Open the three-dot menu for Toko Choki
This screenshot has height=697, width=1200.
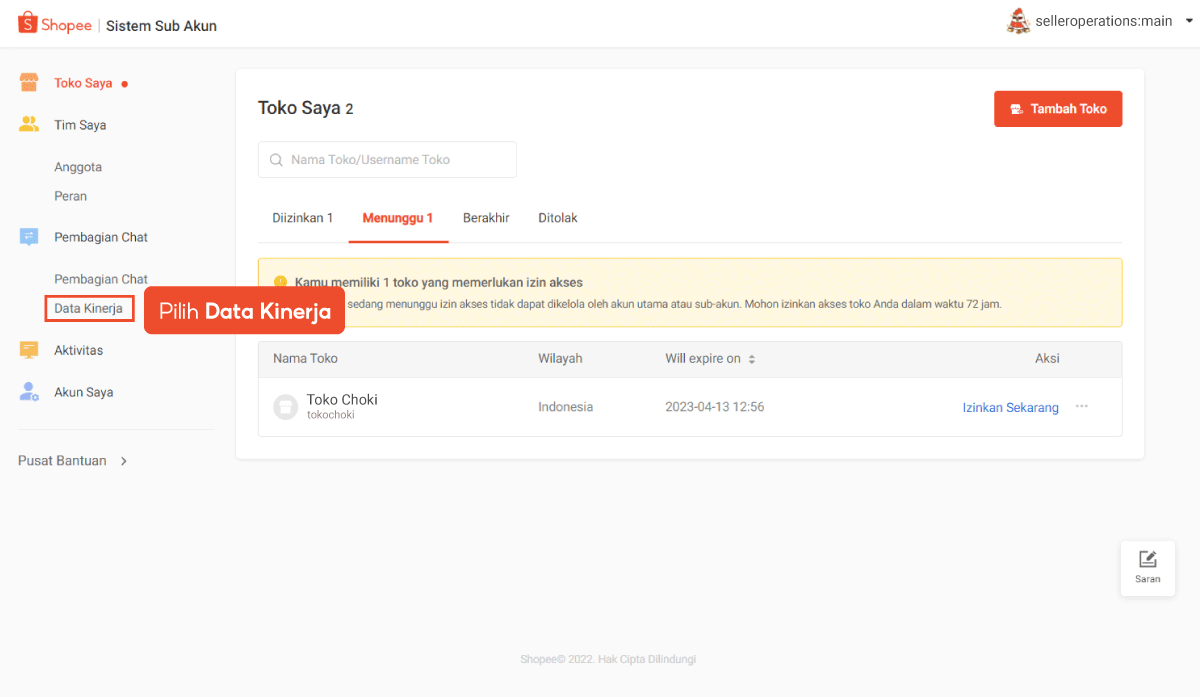(x=1081, y=407)
